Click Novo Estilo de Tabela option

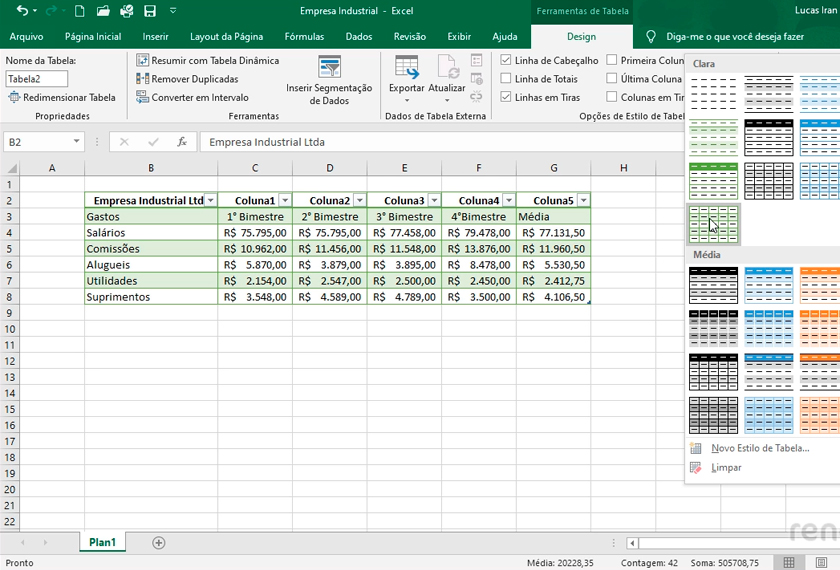tap(759, 448)
